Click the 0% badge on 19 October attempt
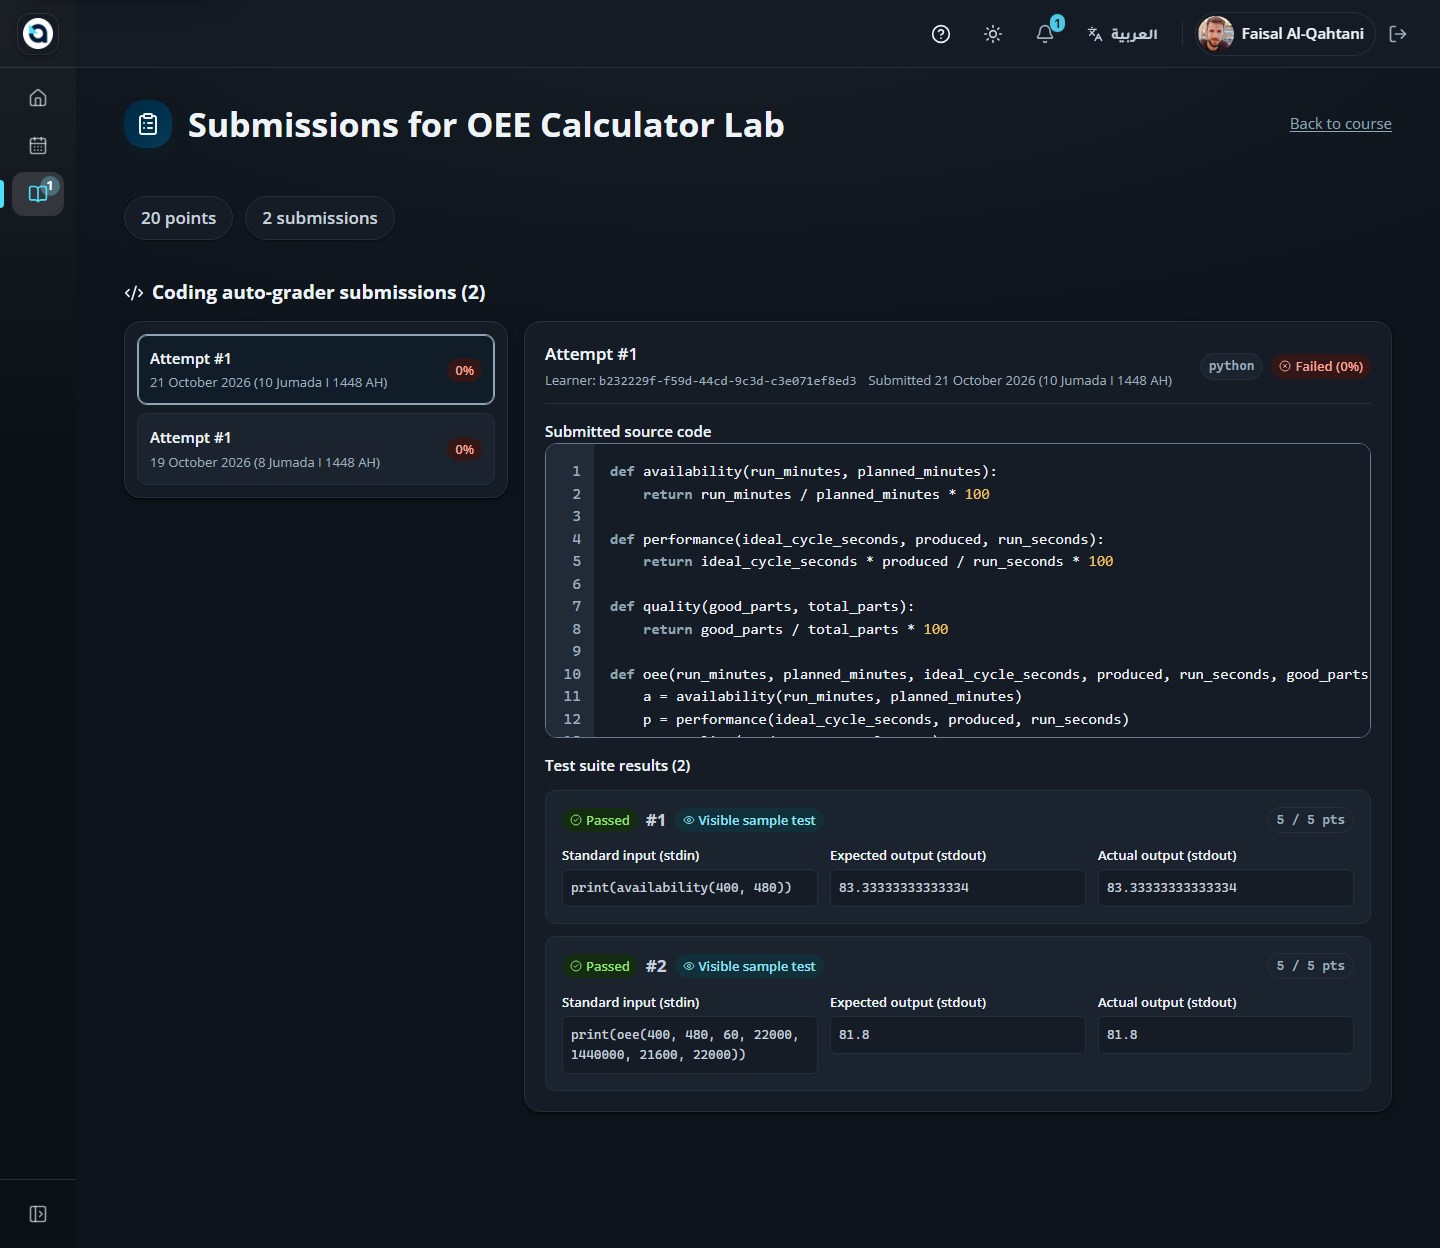The width and height of the screenshot is (1440, 1248). click(465, 450)
